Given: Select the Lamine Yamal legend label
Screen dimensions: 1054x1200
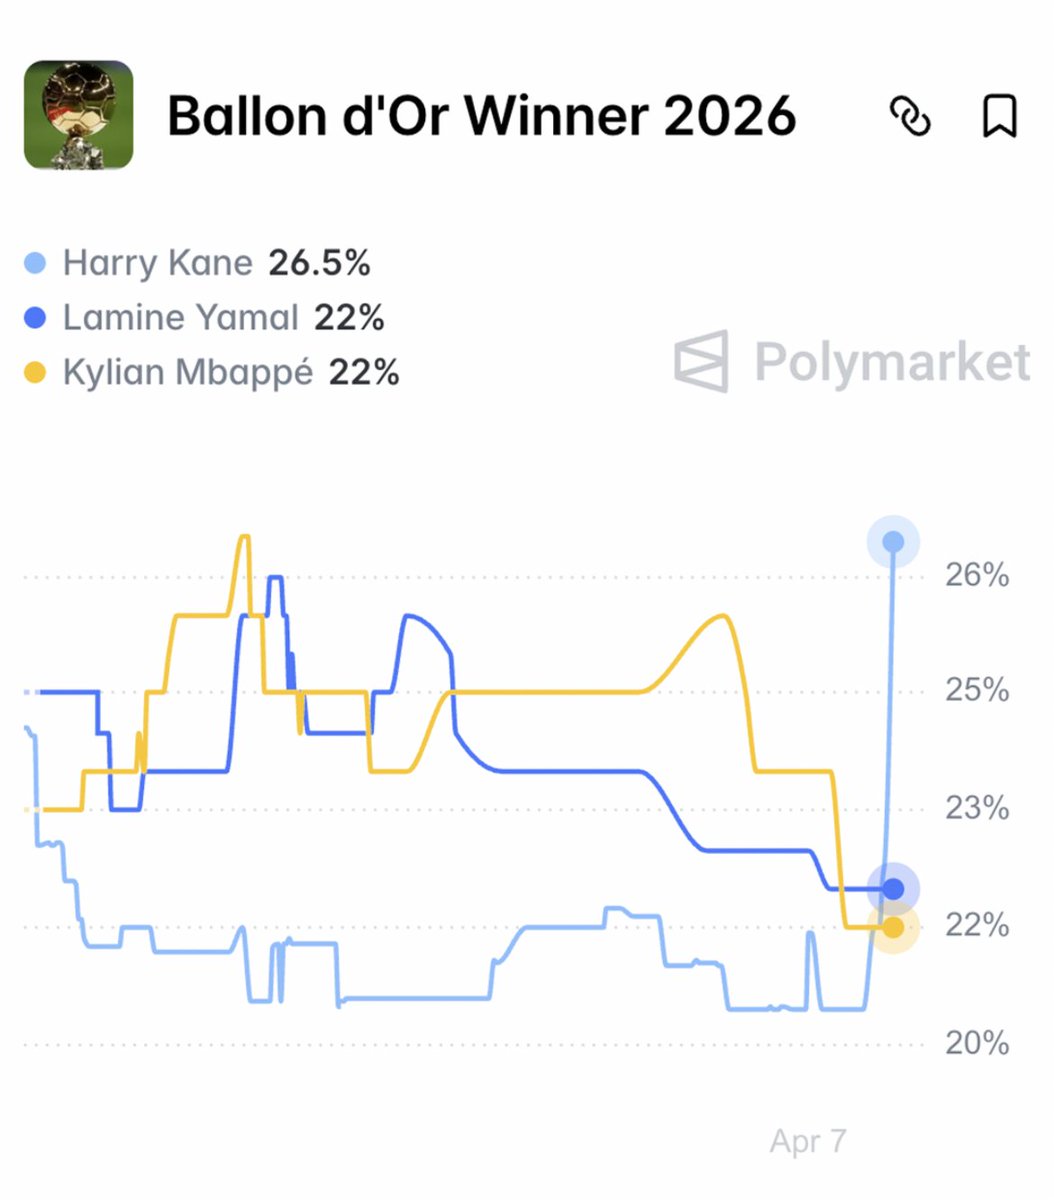Looking at the screenshot, I should click(x=180, y=318).
